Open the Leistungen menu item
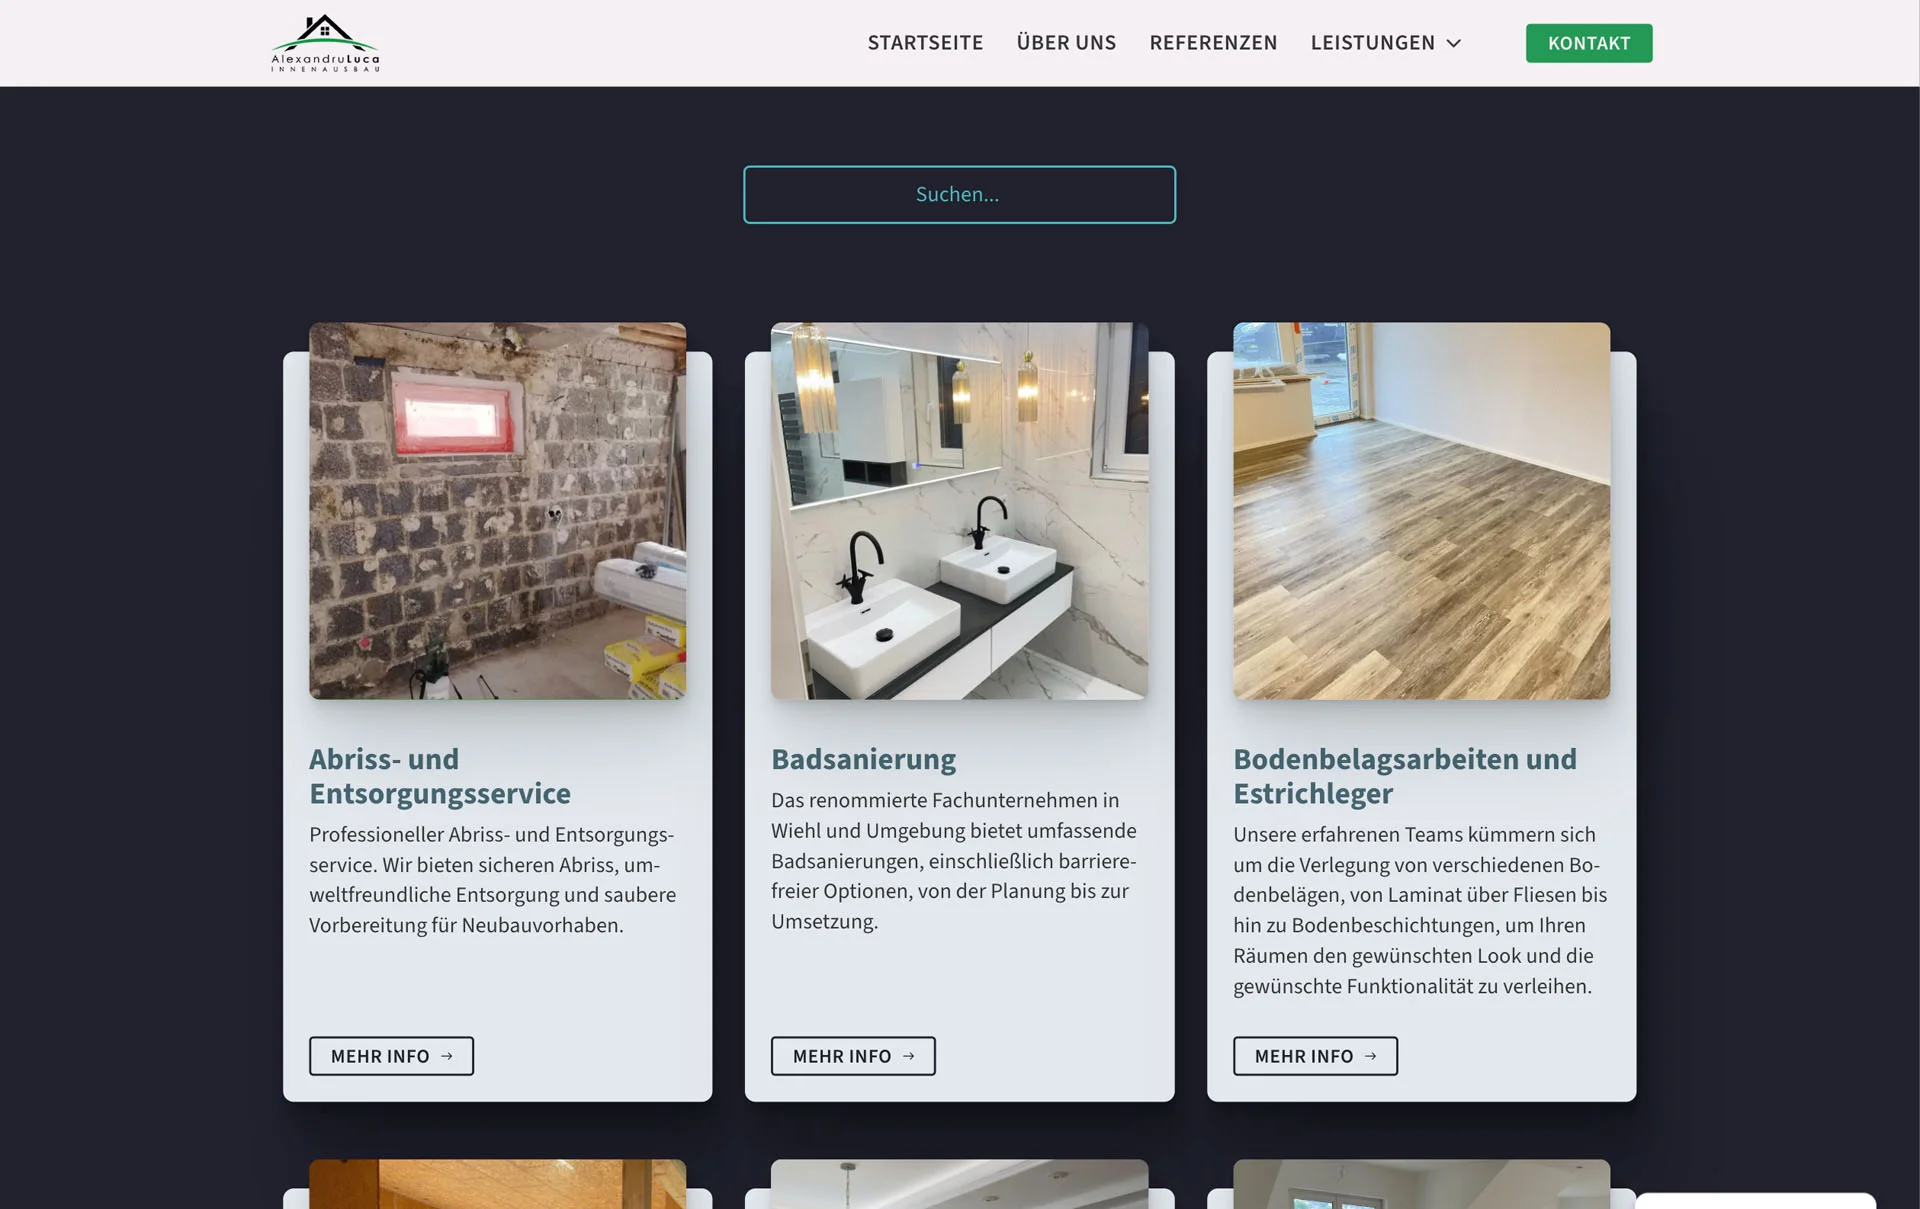1920x1209 pixels. [1372, 43]
